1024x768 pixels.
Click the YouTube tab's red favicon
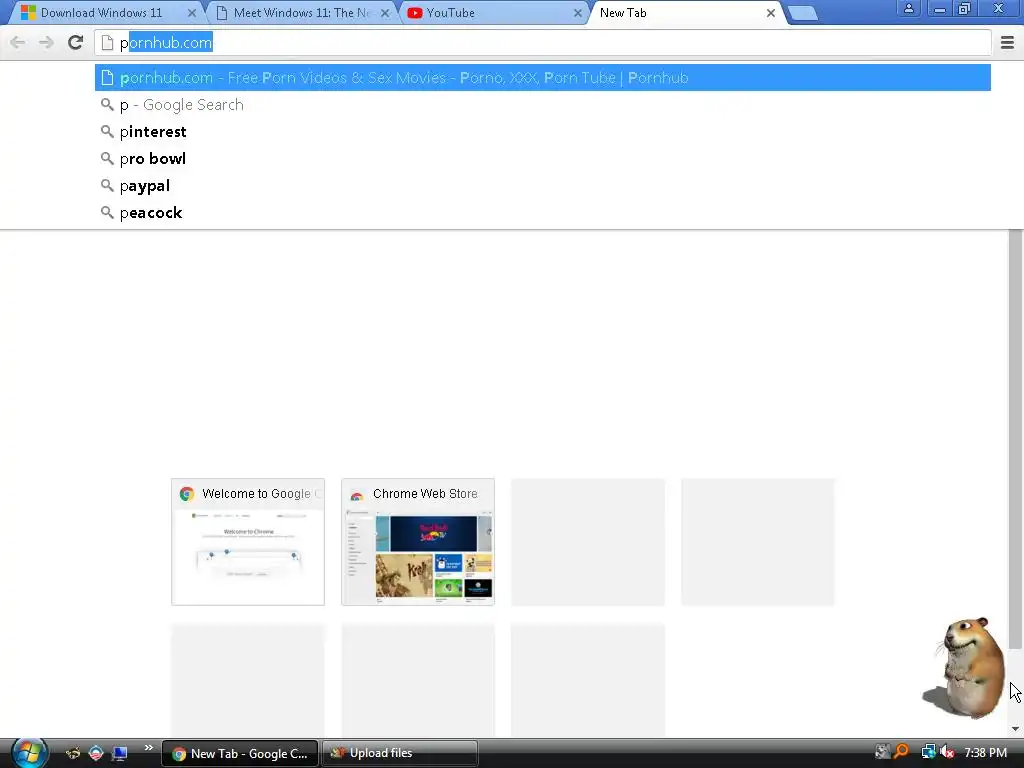(x=415, y=12)
